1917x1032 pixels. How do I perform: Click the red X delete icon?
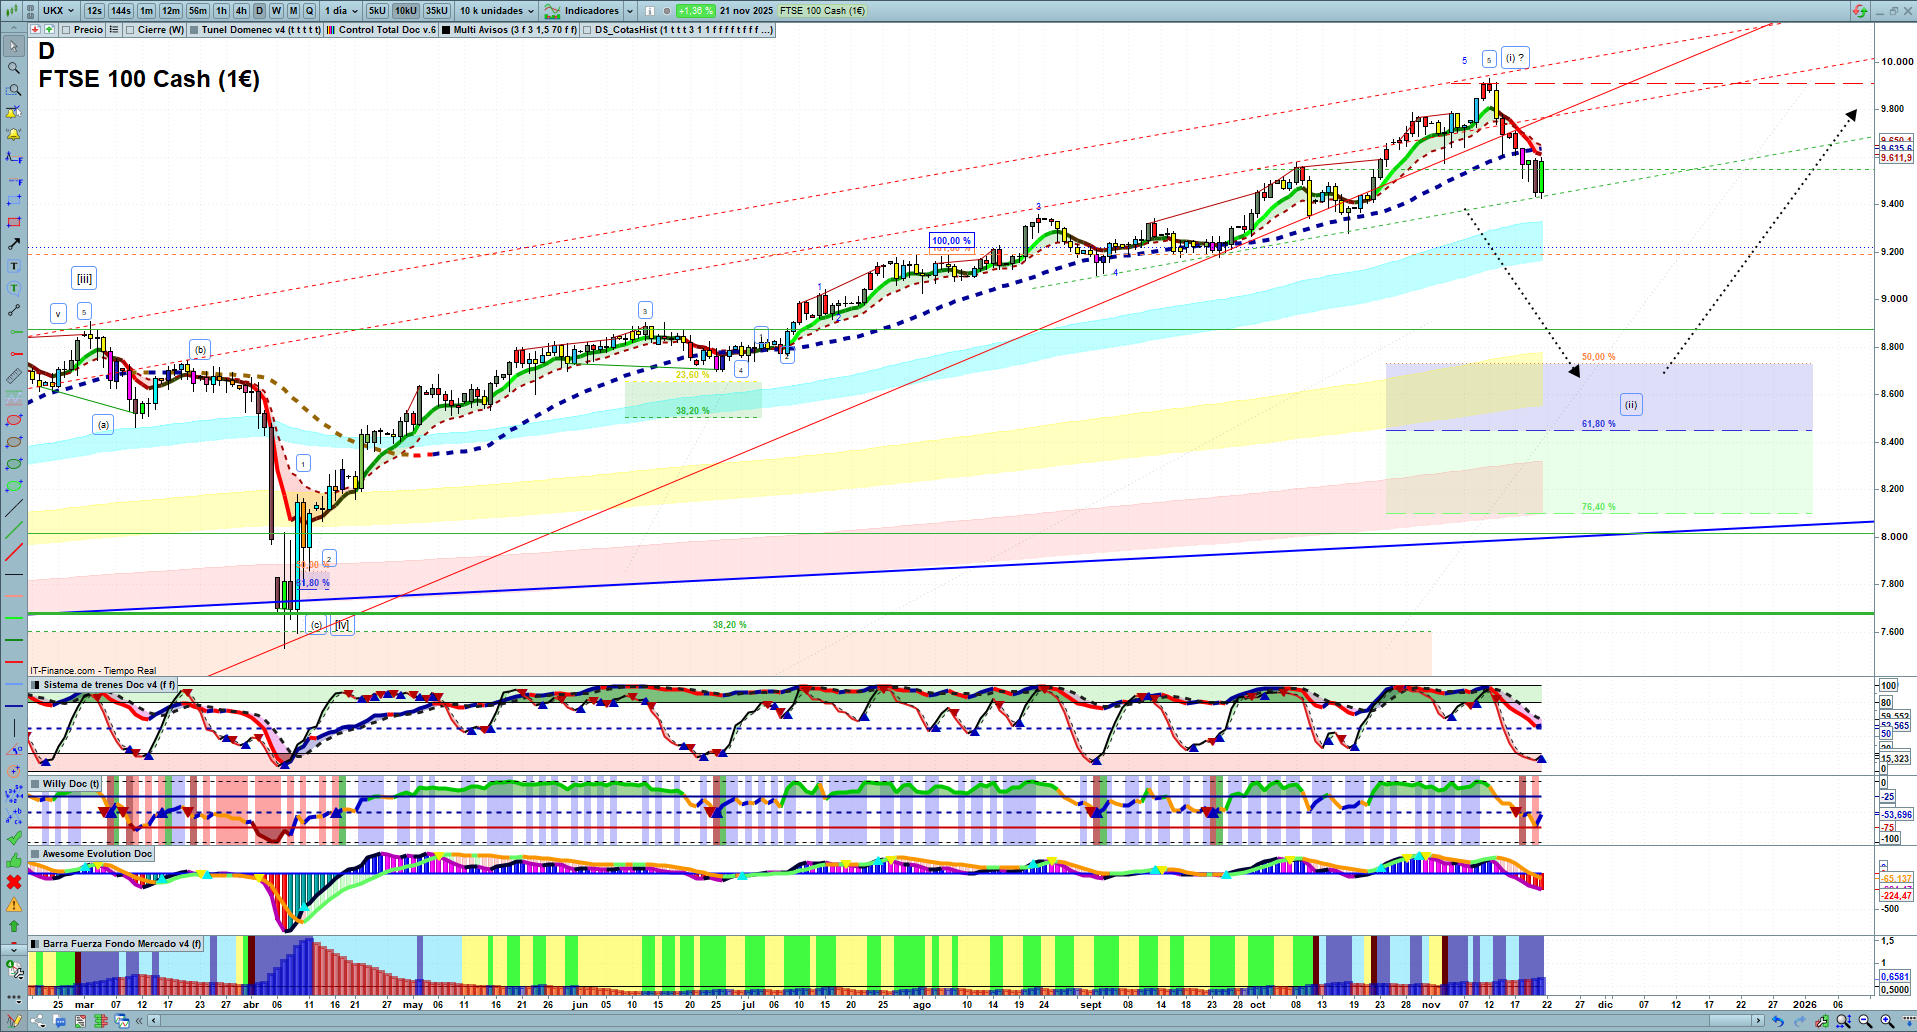pyautogui.click(x=14, y=882)
